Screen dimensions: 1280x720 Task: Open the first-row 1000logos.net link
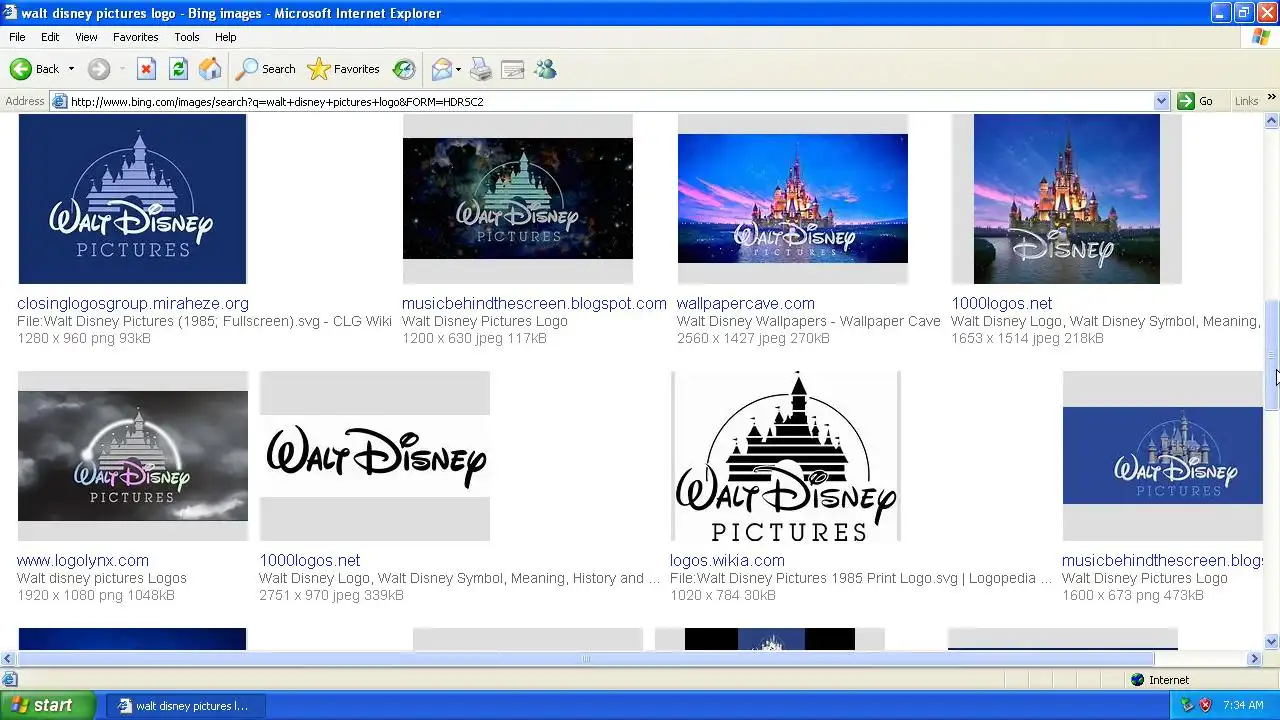(1002, 303)
